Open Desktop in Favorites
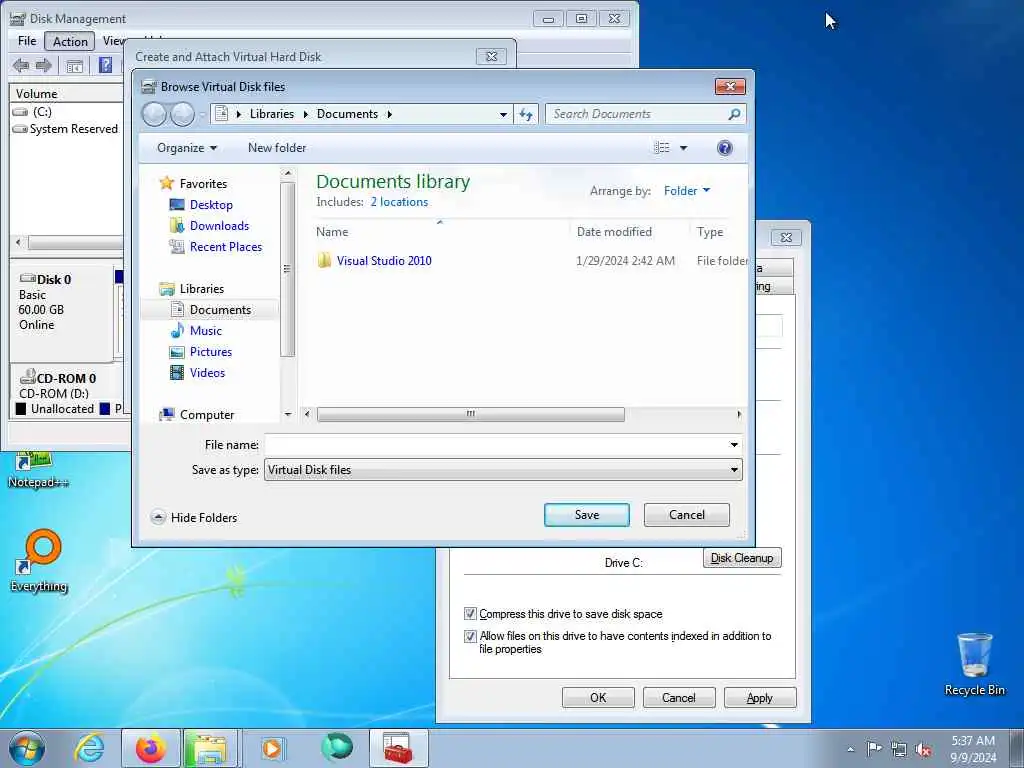This screenshot has width=1024, height=768. tap(211, 205)
